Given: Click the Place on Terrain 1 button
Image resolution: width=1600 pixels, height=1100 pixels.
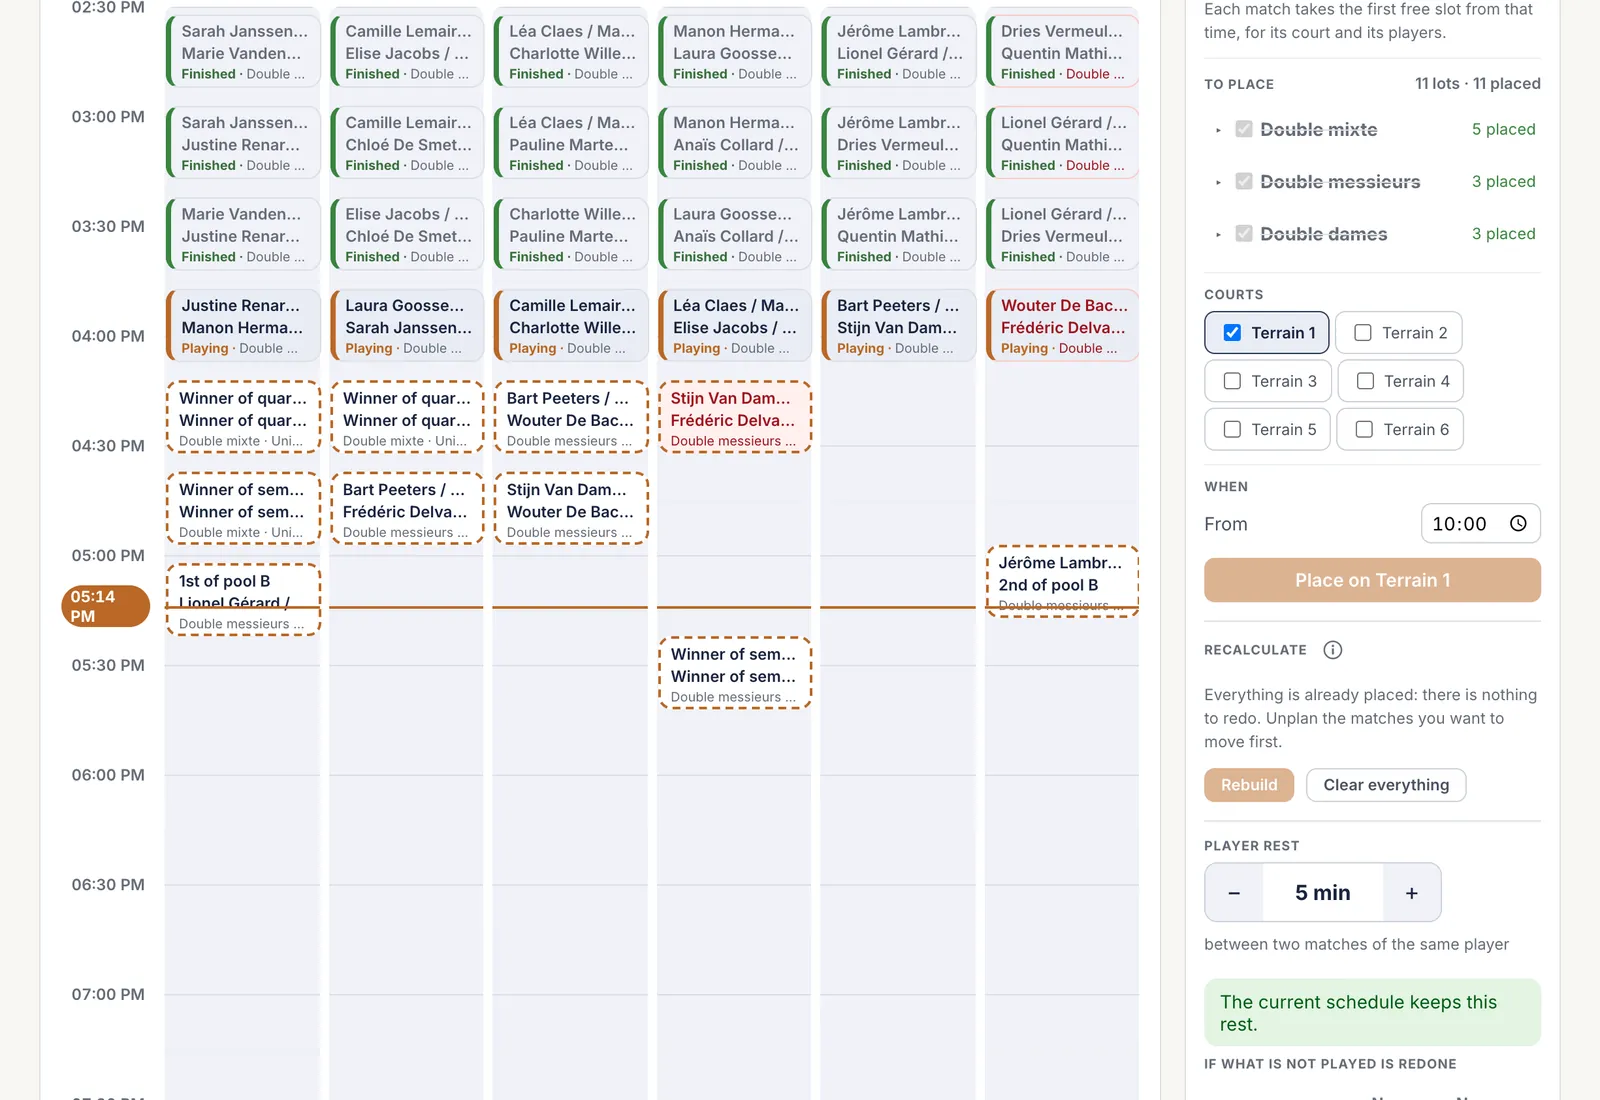Looking at the screenshot, I should click(1372, 580).
